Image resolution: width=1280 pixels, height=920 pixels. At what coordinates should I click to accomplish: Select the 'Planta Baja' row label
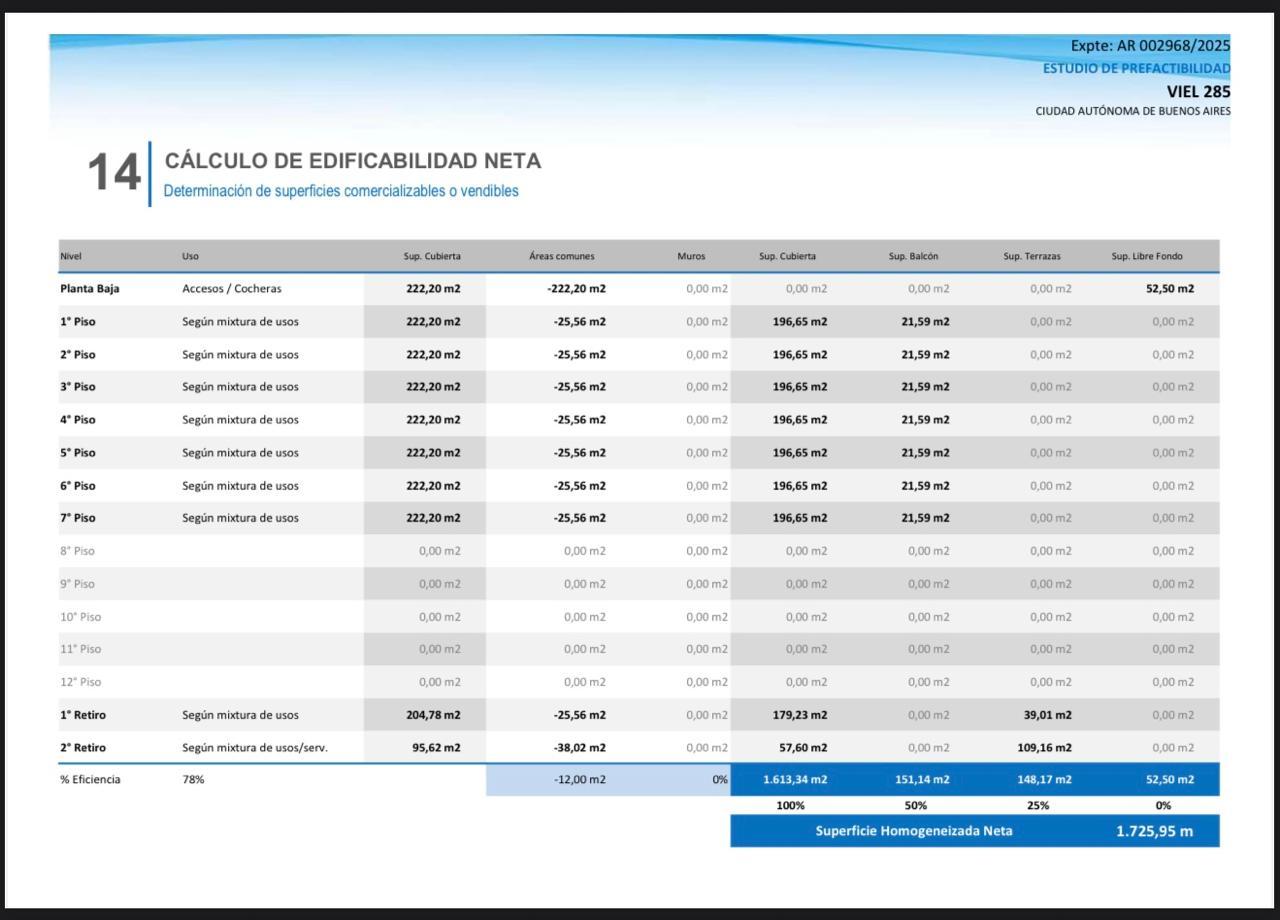tap(89, 288)
